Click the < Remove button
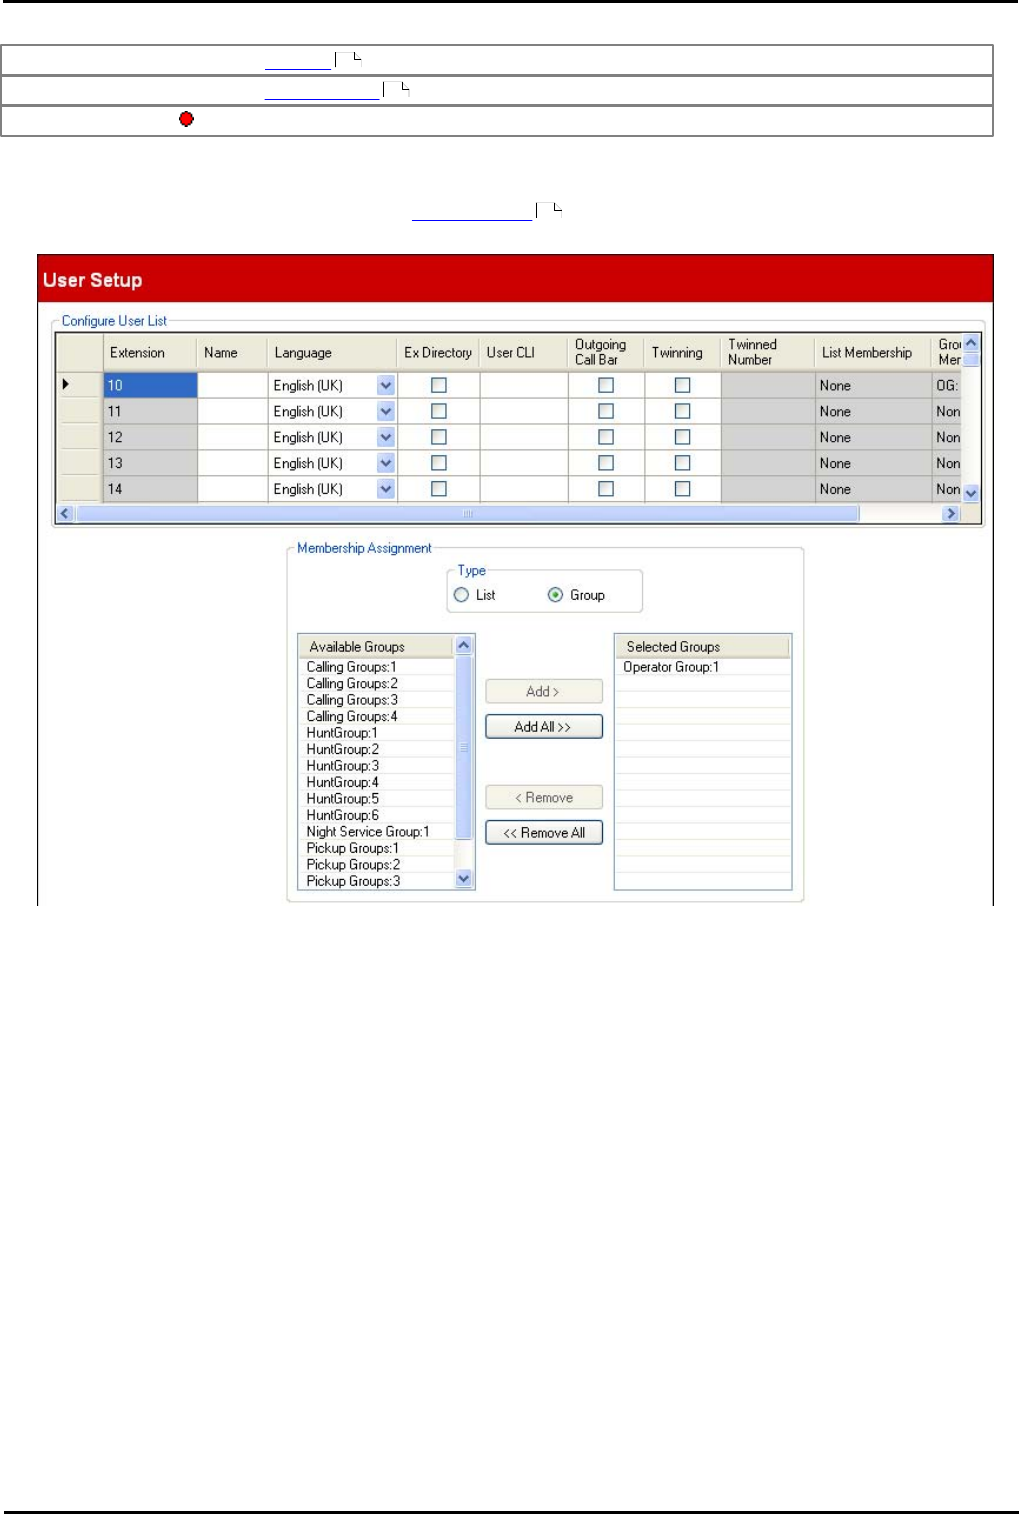The image size is (1019, 1514). [x=544, y=797]
